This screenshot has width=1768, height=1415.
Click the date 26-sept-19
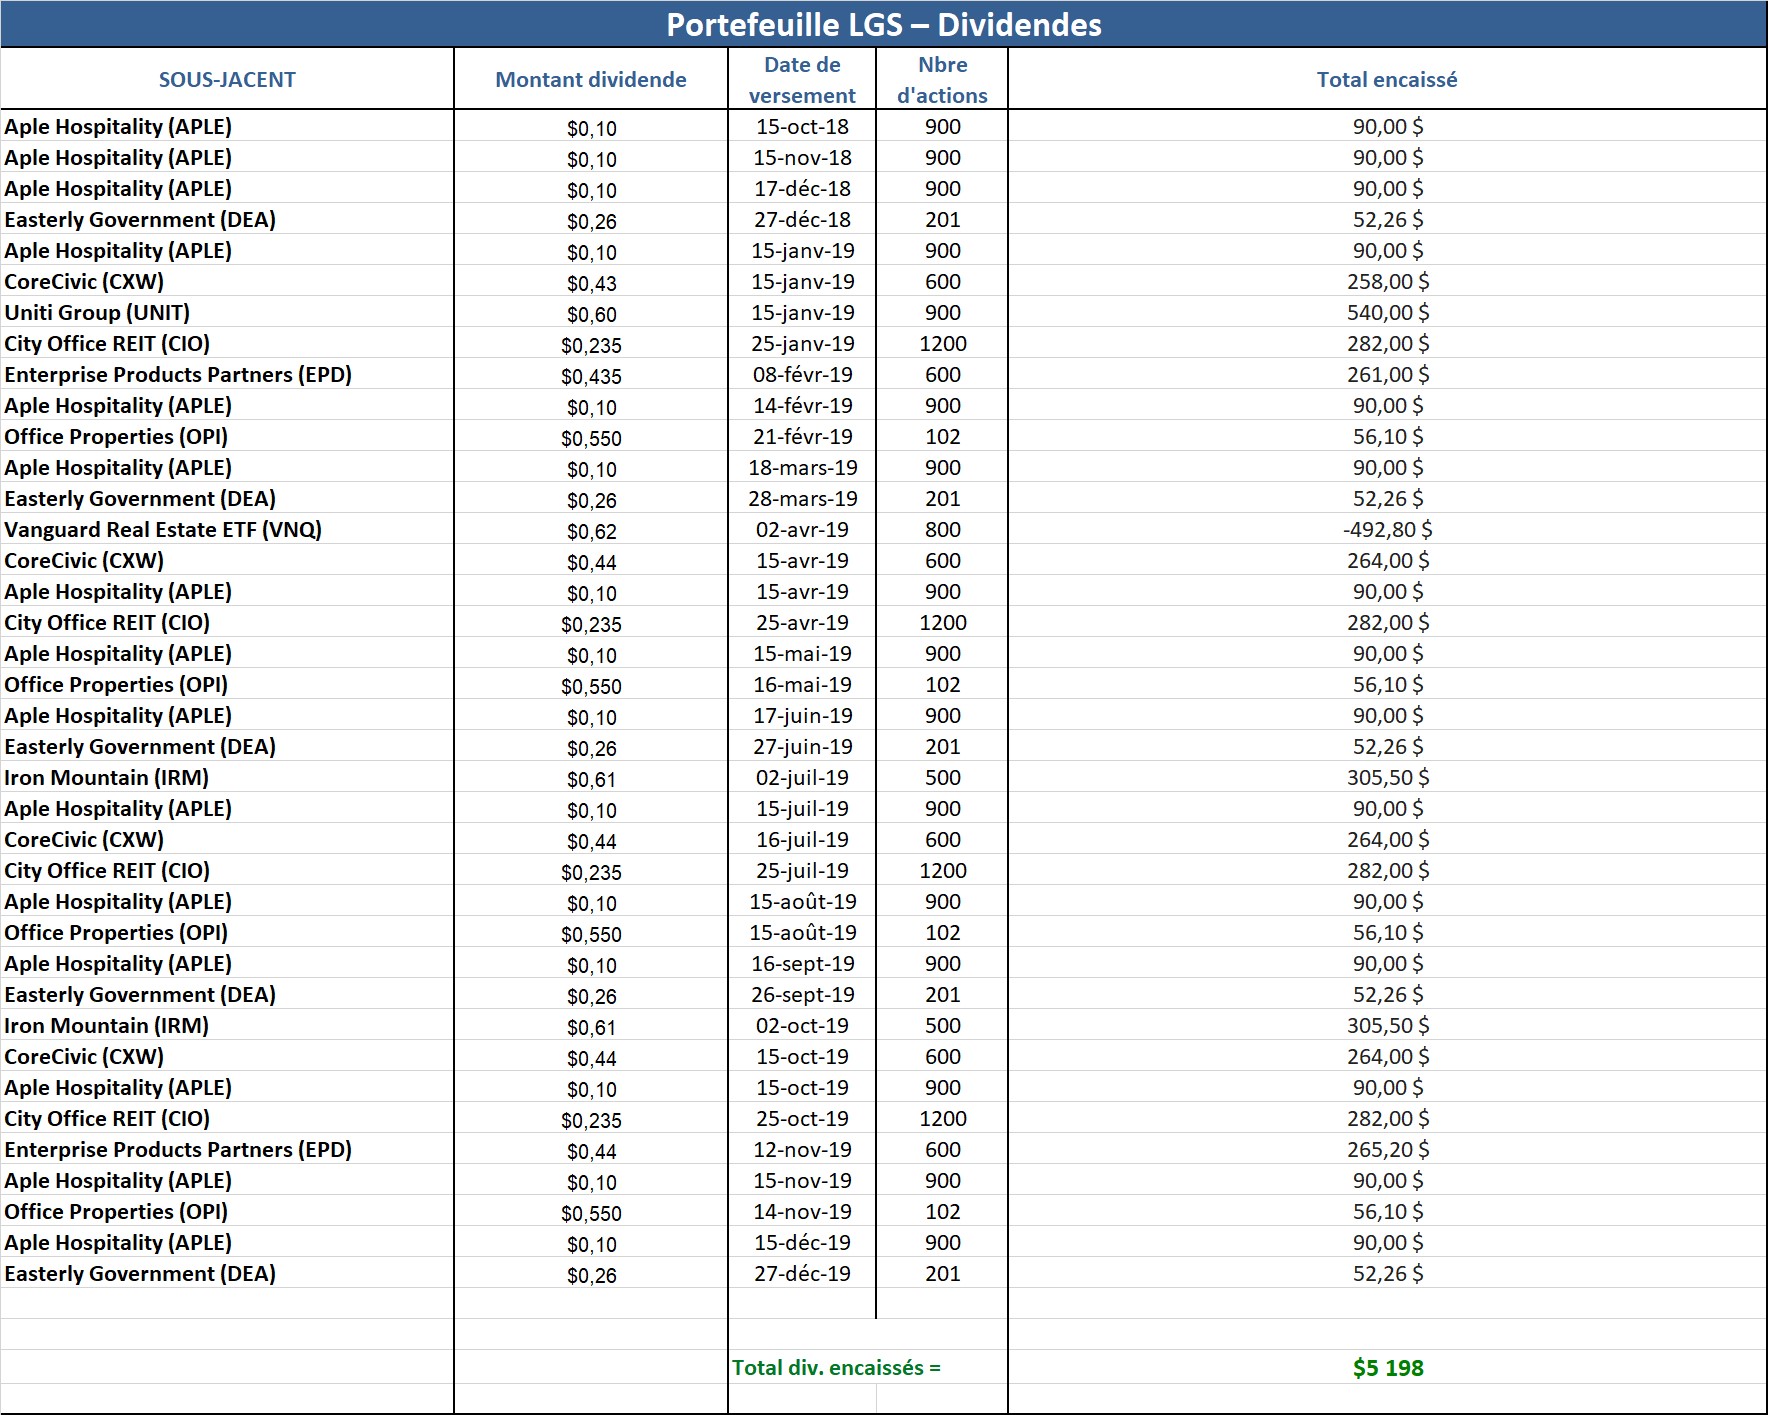(x=803, y=995)
